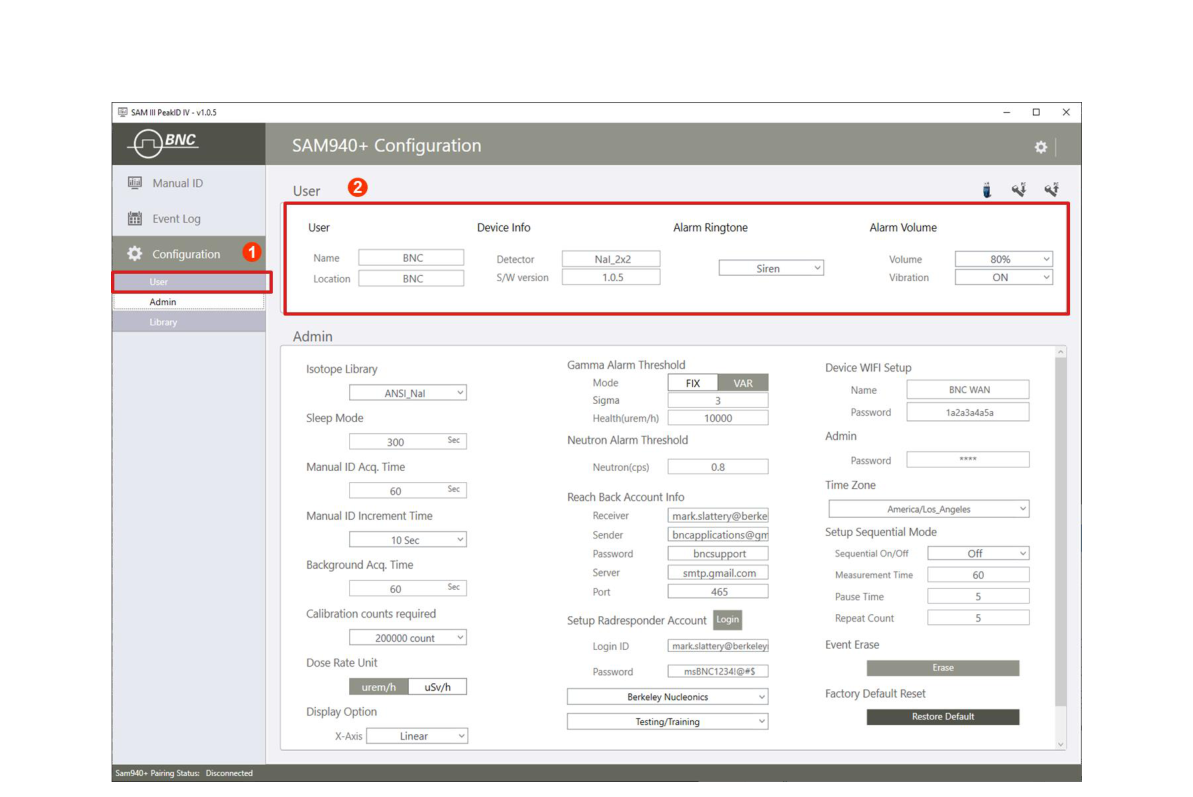The height and width of the screenshot is (797, 1193).
Task: Click the Sleep Mode 300 Sec field
Action: [408, 441]
